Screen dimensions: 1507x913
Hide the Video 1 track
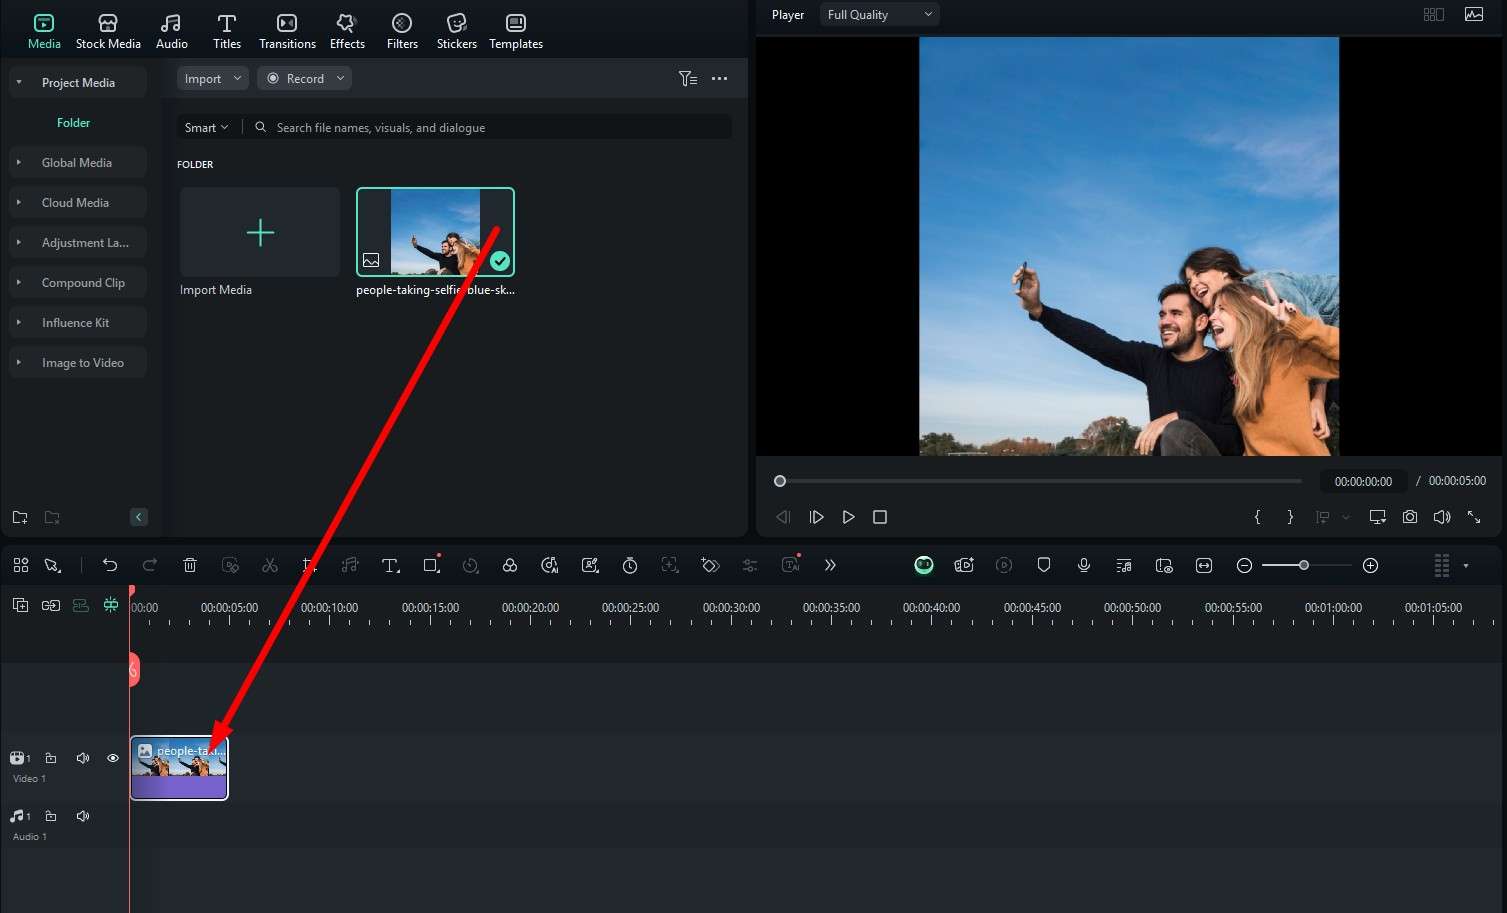point(113,758)
